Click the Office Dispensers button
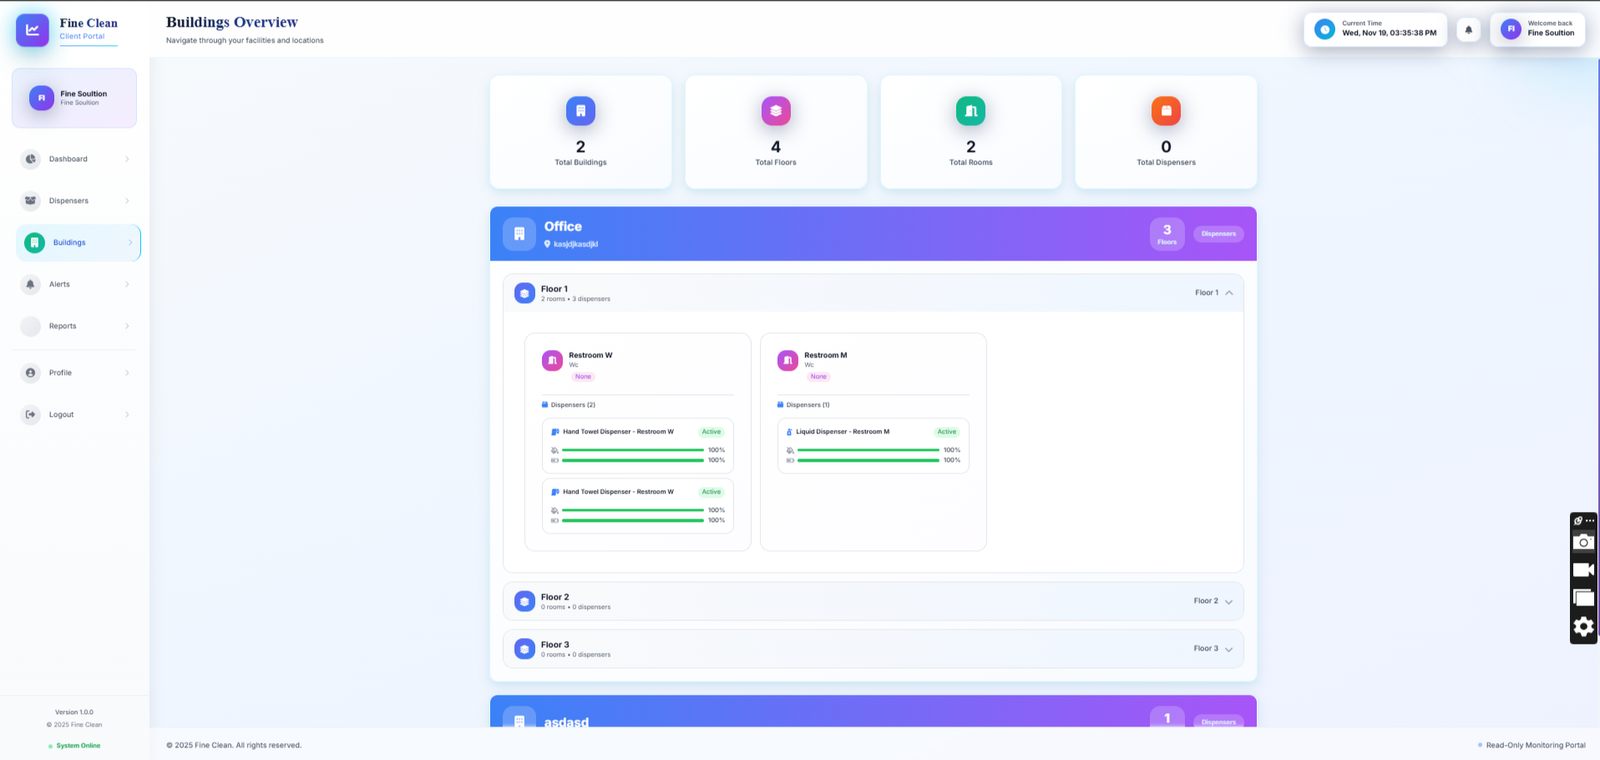Image resolution: width=1600 pixels, height=760 pixels. 1218,234
